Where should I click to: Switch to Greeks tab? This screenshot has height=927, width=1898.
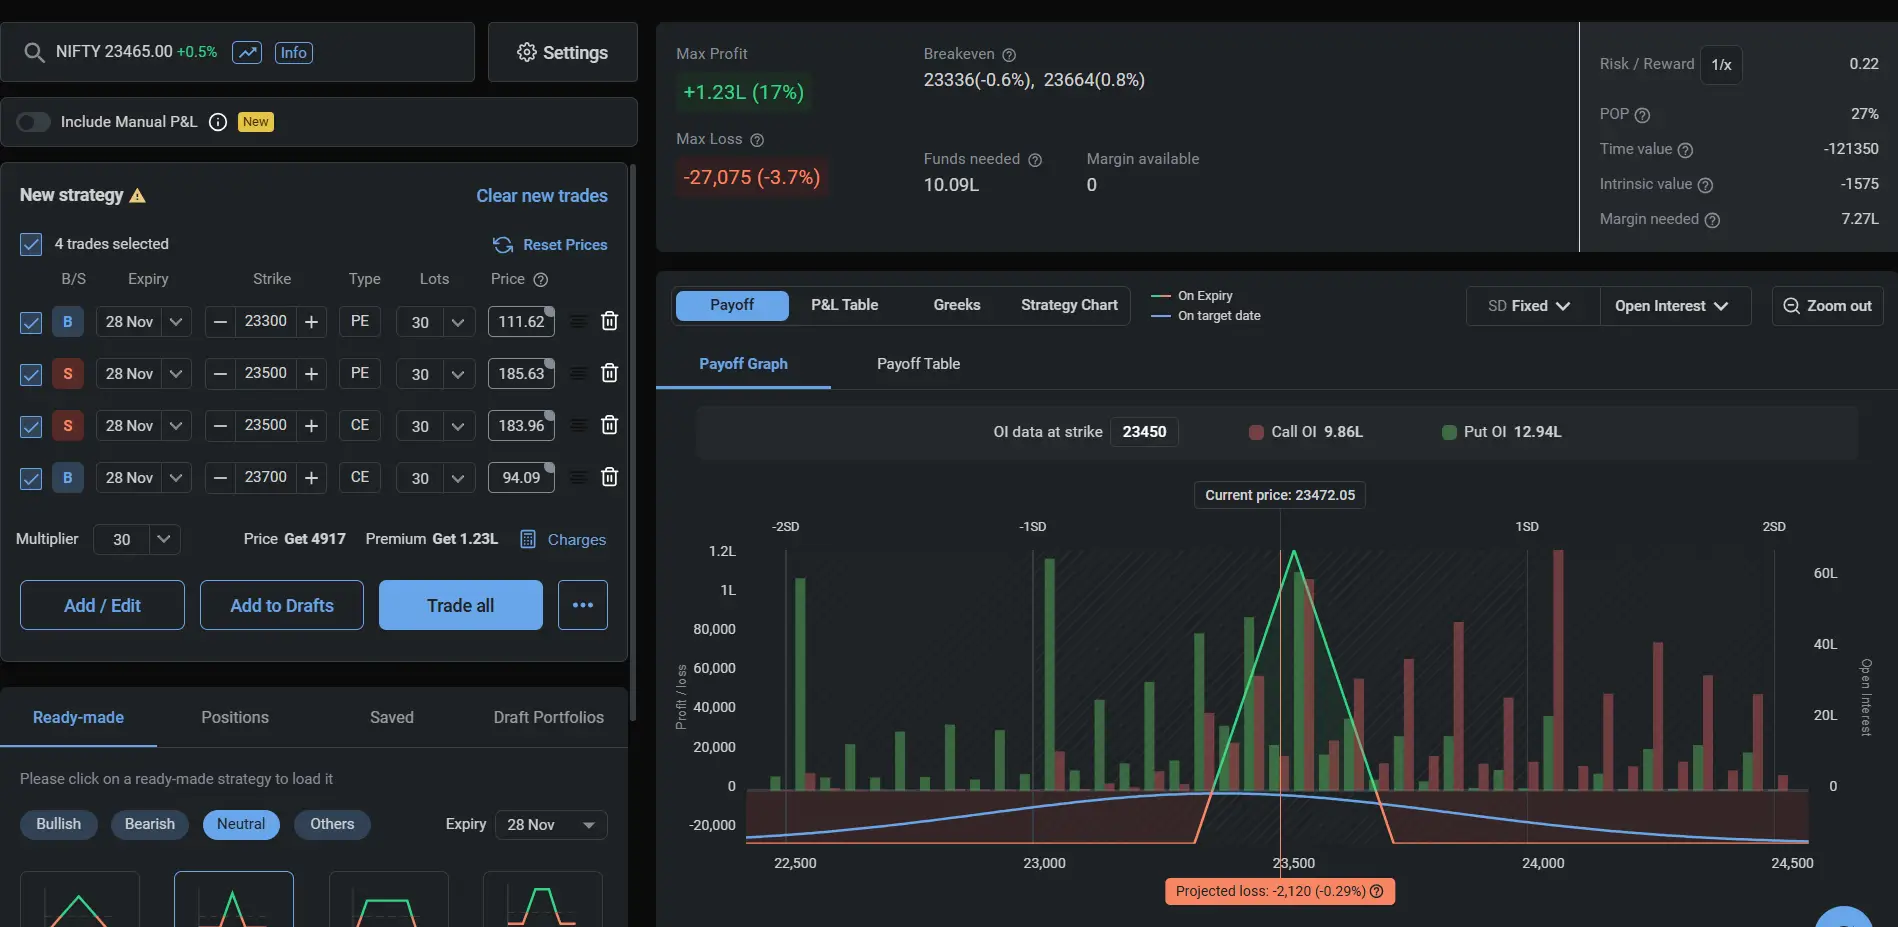coord(957,305)
